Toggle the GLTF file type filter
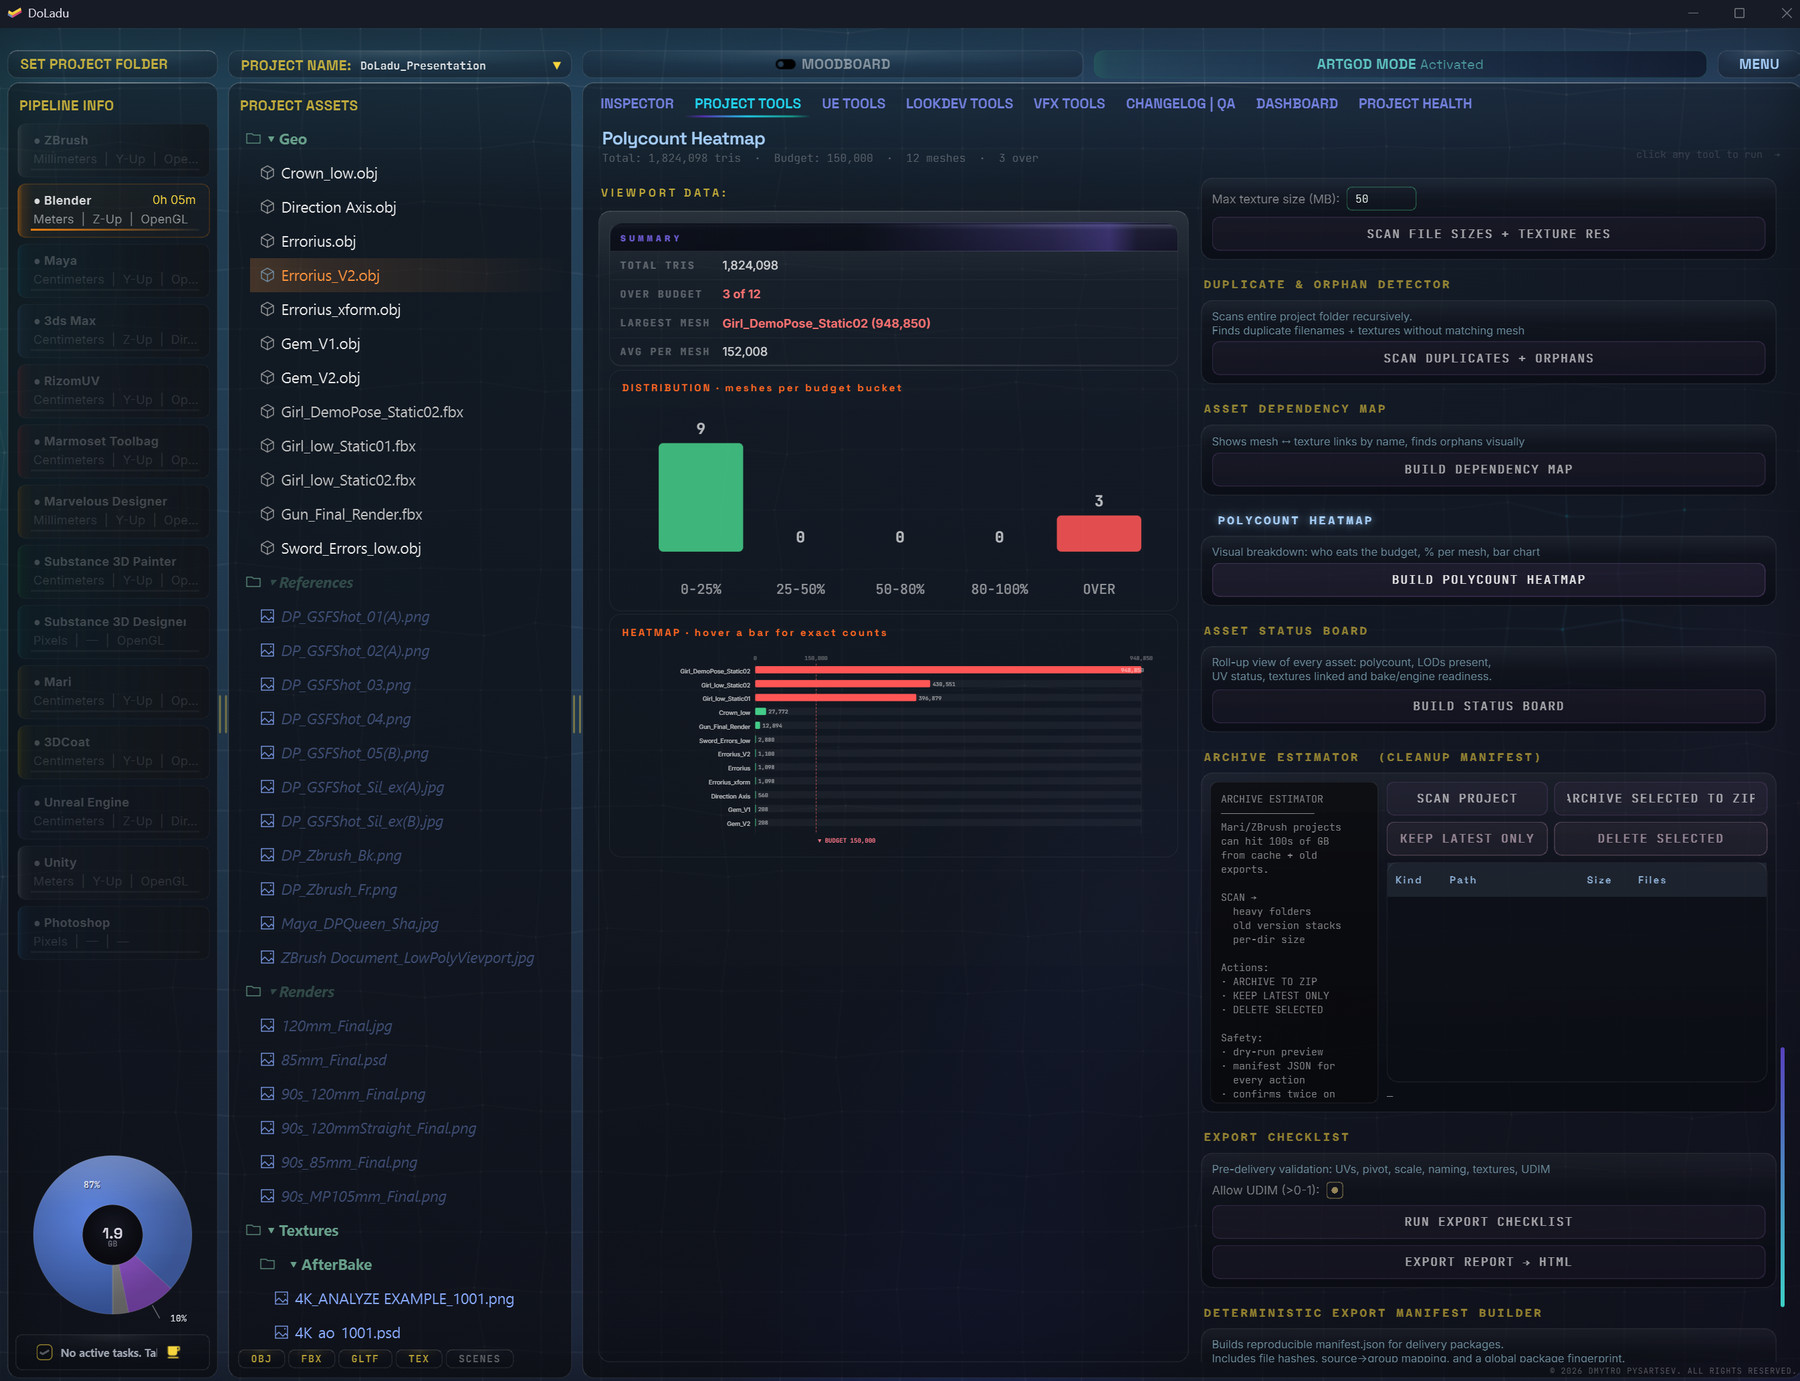 tap(365, 1358)
